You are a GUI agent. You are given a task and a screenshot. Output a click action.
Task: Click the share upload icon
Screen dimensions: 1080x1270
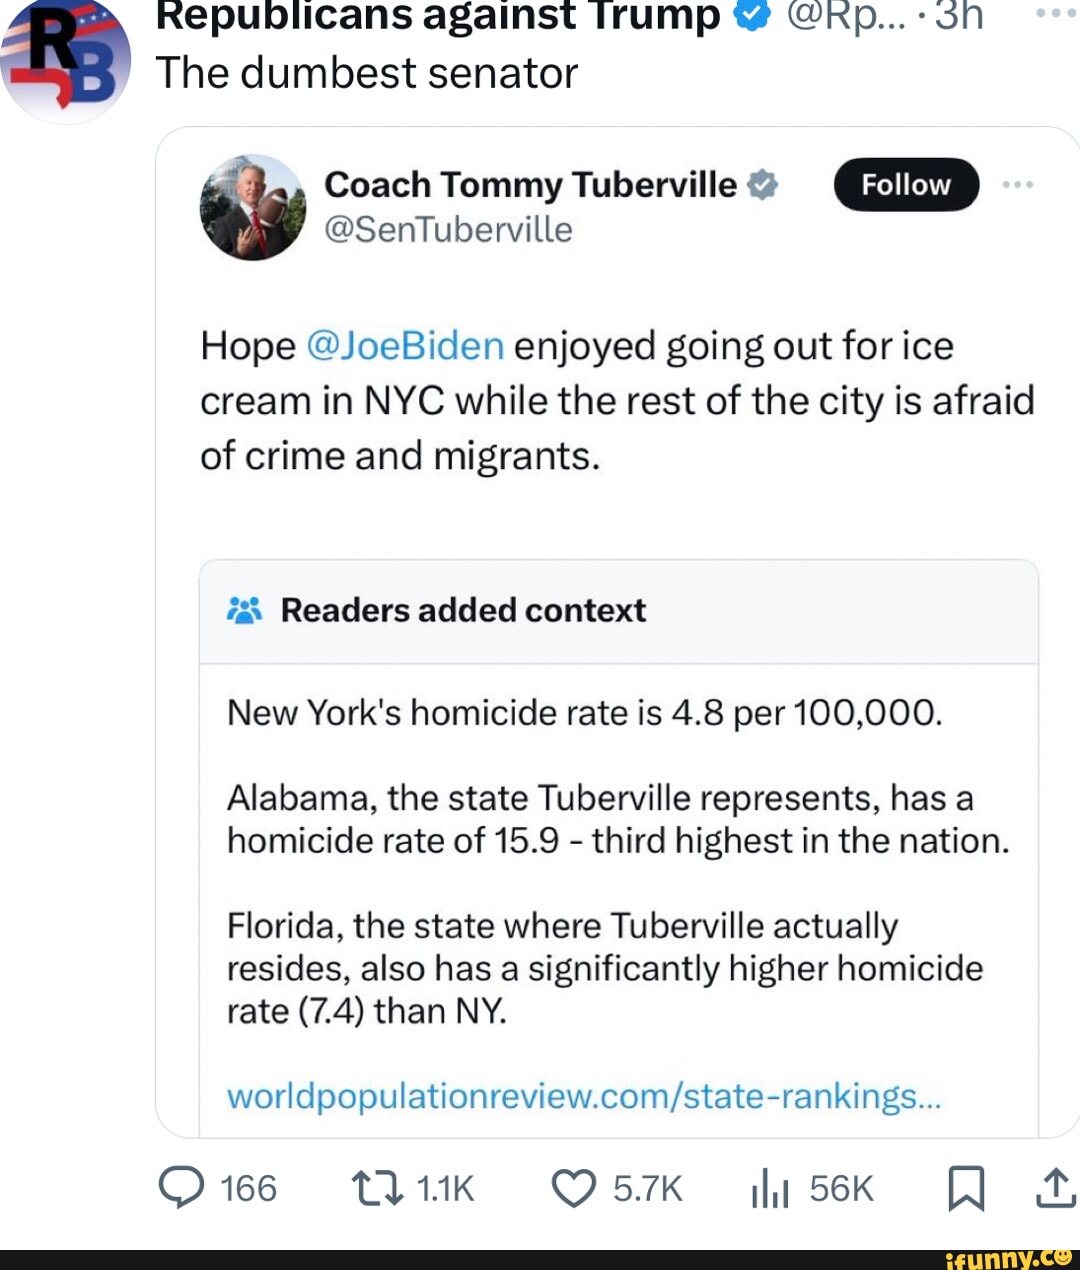[x=1054, y=1189]
